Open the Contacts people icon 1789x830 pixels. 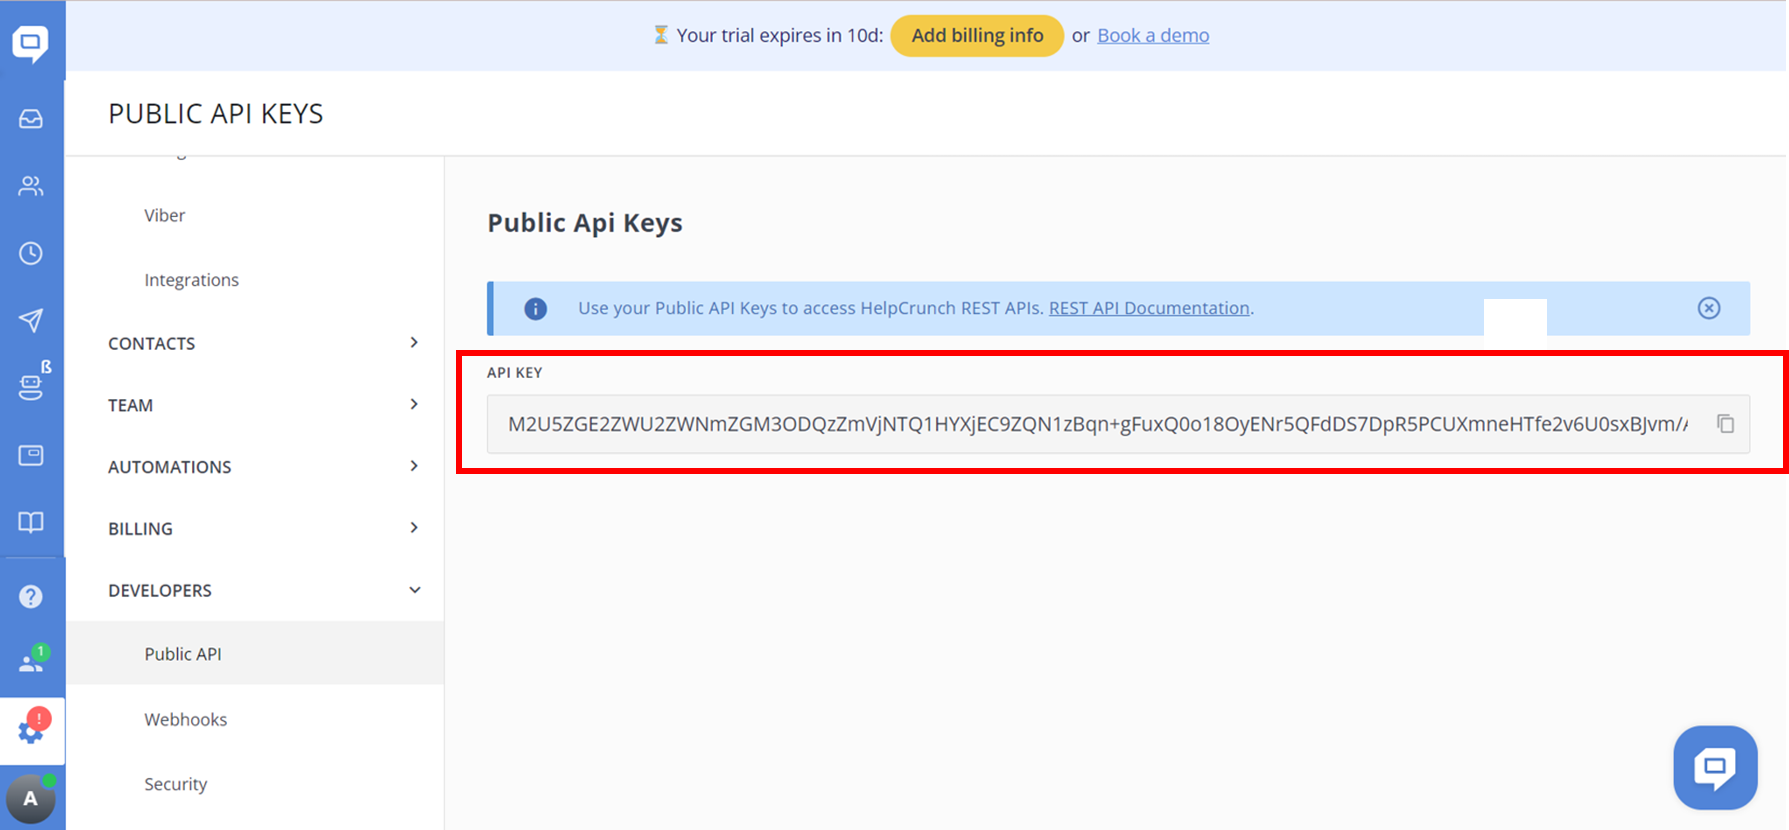[x=31, y=186]
